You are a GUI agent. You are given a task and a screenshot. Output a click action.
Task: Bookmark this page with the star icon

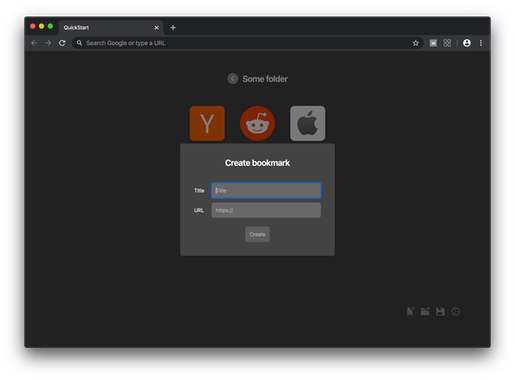pos(415,43)
